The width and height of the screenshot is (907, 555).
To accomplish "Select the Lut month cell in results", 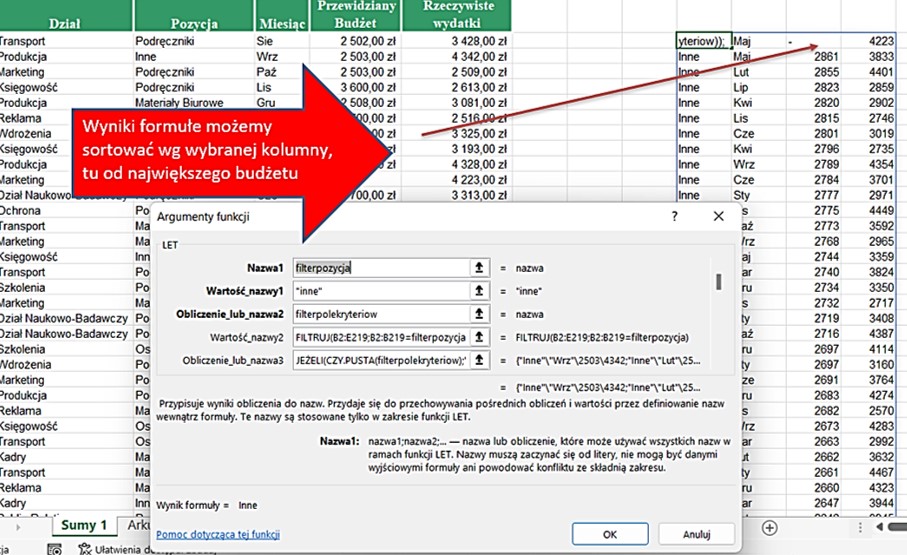I will pos(759,72).
